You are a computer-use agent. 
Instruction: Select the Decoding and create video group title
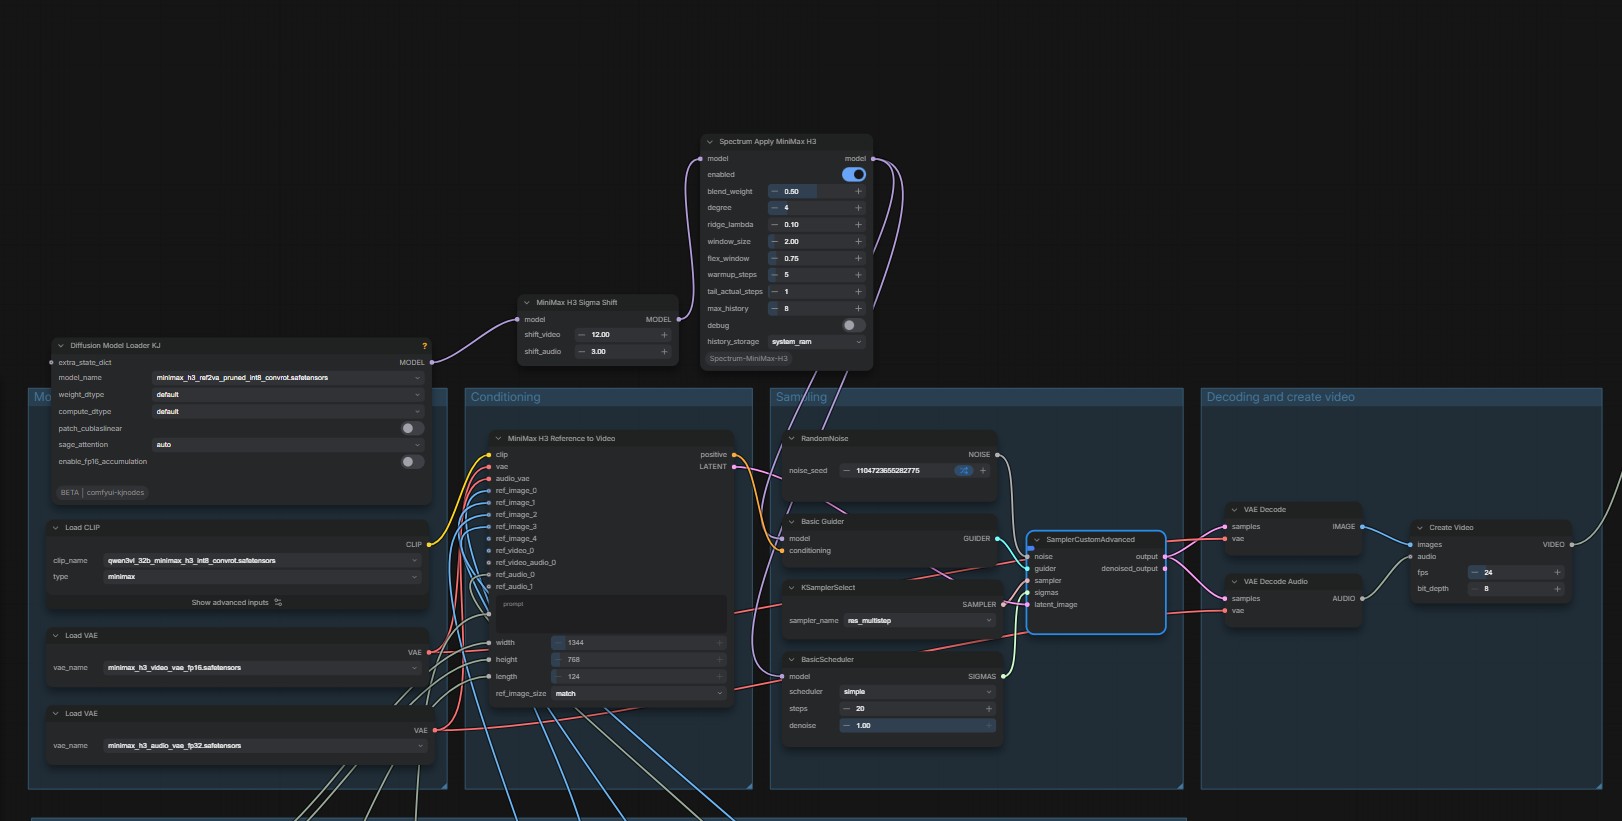click(1280, 398)
